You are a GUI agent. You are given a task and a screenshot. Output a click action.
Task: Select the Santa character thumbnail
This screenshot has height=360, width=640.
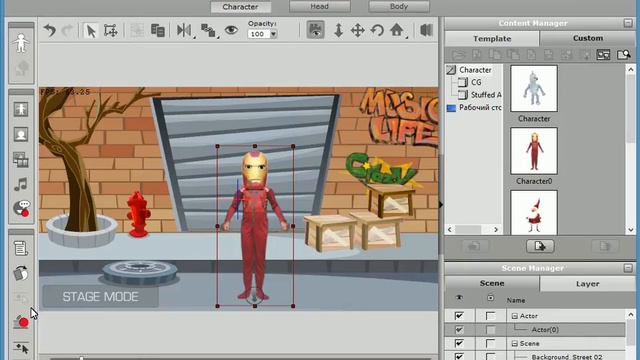click(534, 212)
